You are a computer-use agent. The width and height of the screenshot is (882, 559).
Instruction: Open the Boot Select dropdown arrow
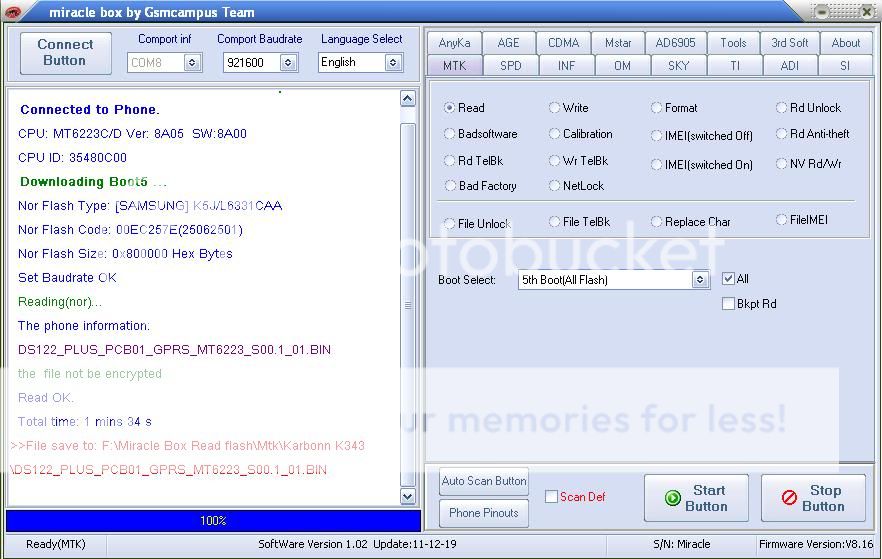coord(699,280)
